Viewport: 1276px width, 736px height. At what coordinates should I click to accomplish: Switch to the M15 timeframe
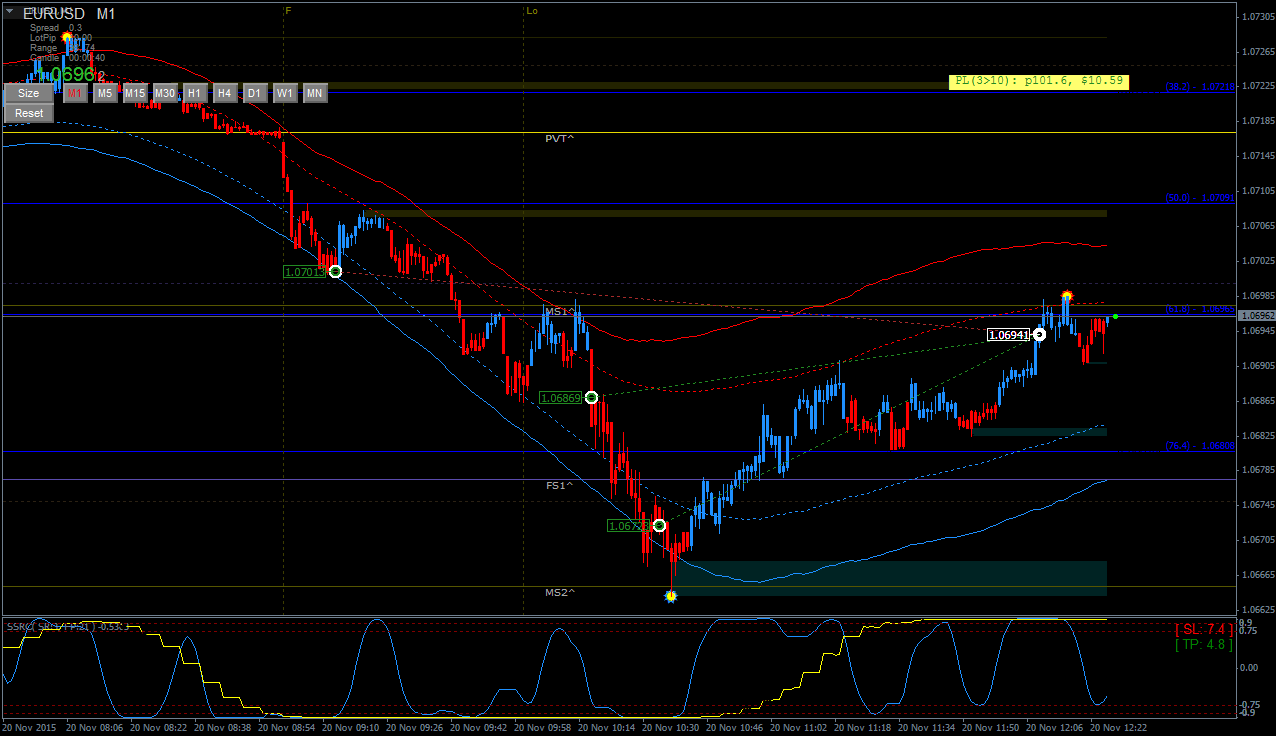[135, 93]
